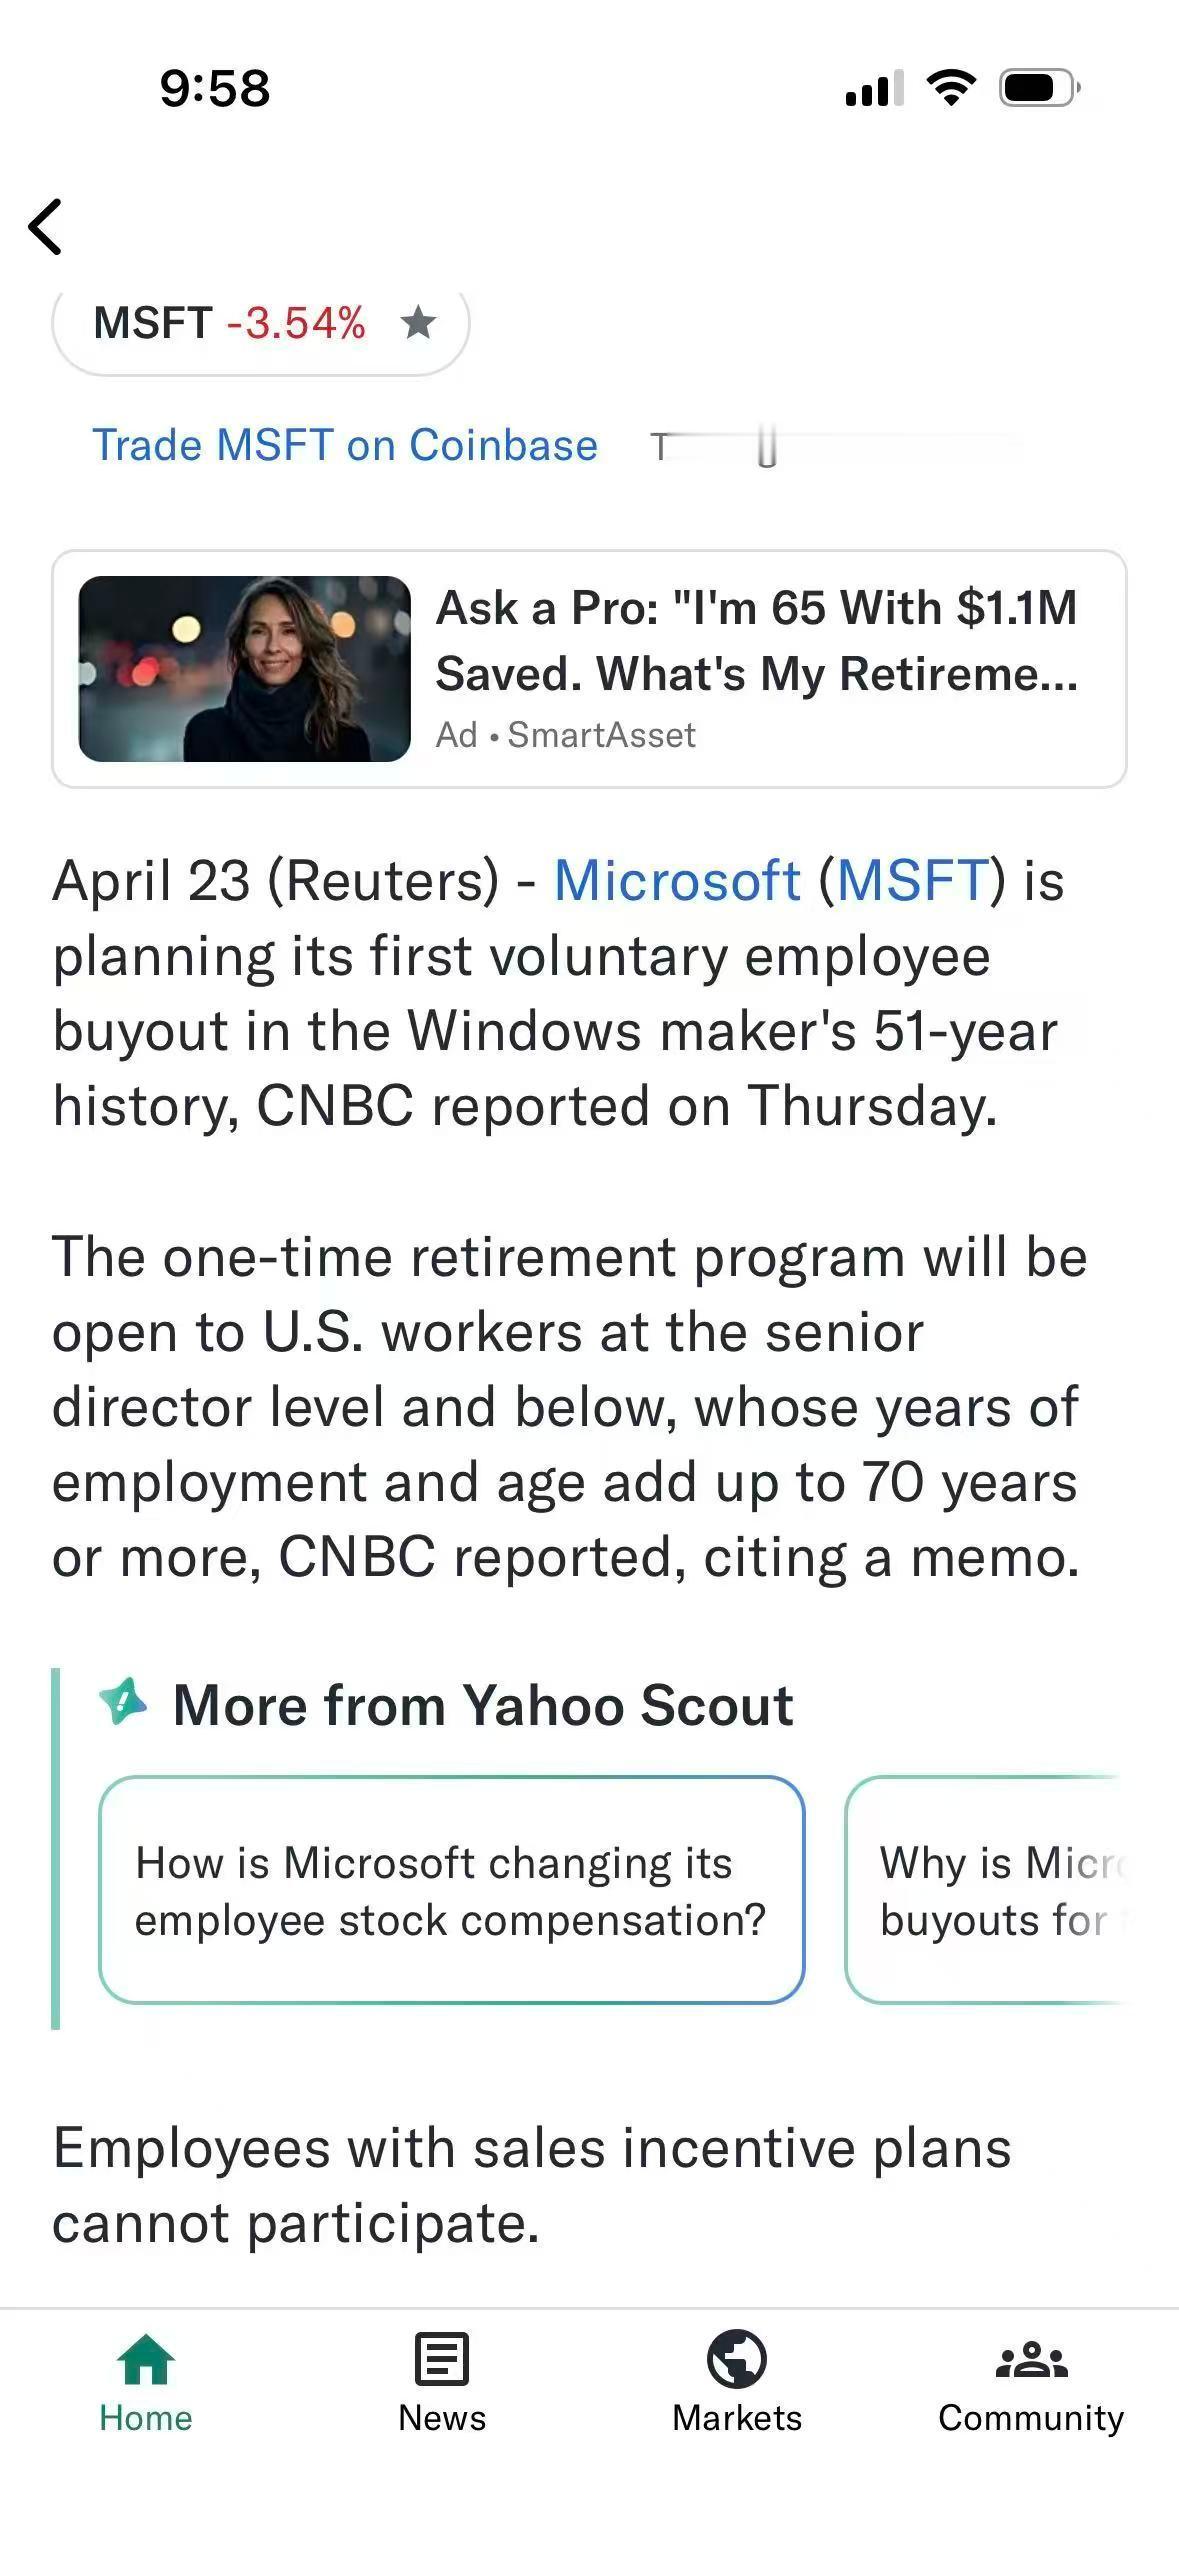The image size is (1179, 2556).
Task: Follow the Microsoft company link
Action: (x=677, y=881)
